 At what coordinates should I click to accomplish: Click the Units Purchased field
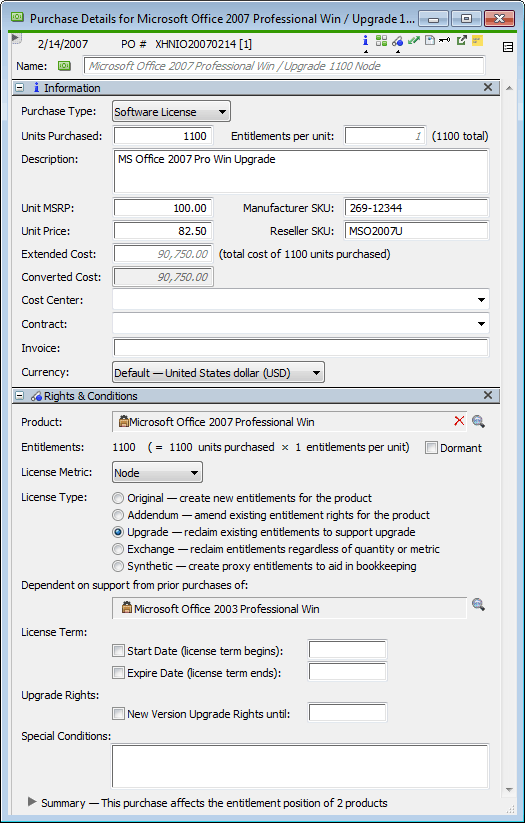click(163, 136)
